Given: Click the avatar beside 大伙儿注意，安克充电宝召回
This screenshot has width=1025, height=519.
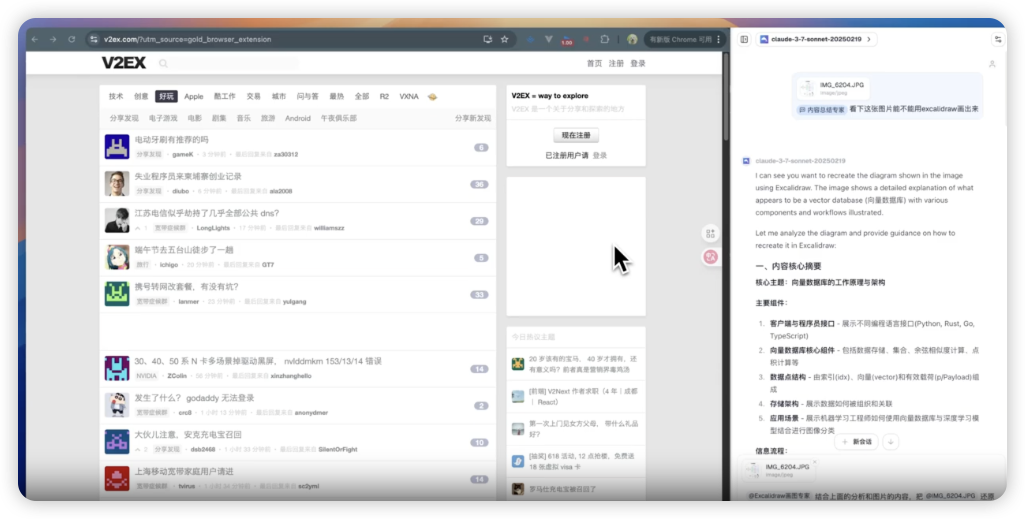Looking at the screenshot, I should (x=117, y=442).
